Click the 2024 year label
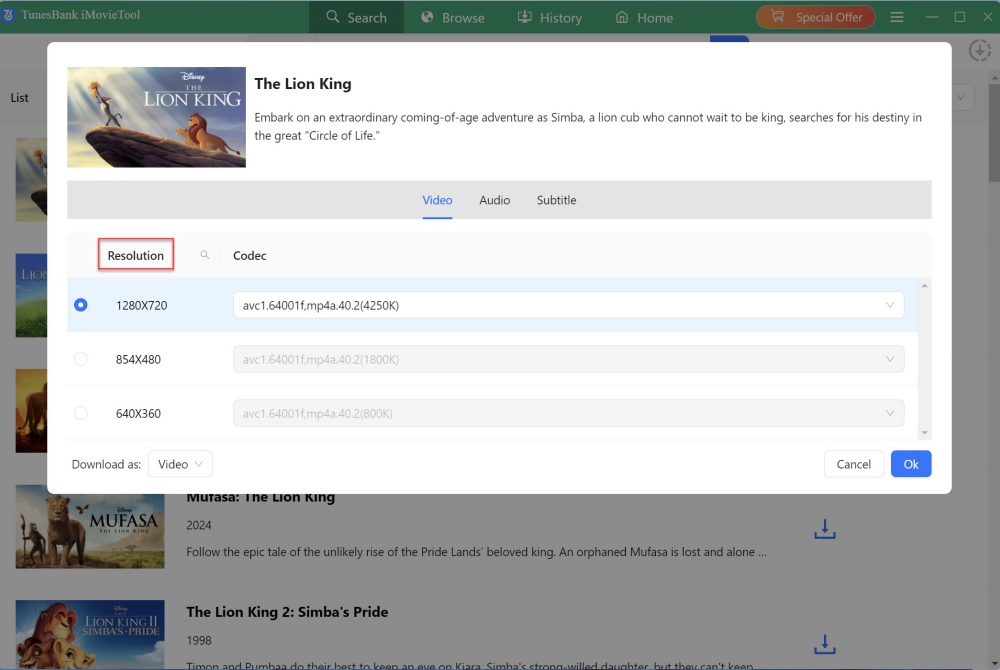This screenshot has height=670, width=1000. 198,525
